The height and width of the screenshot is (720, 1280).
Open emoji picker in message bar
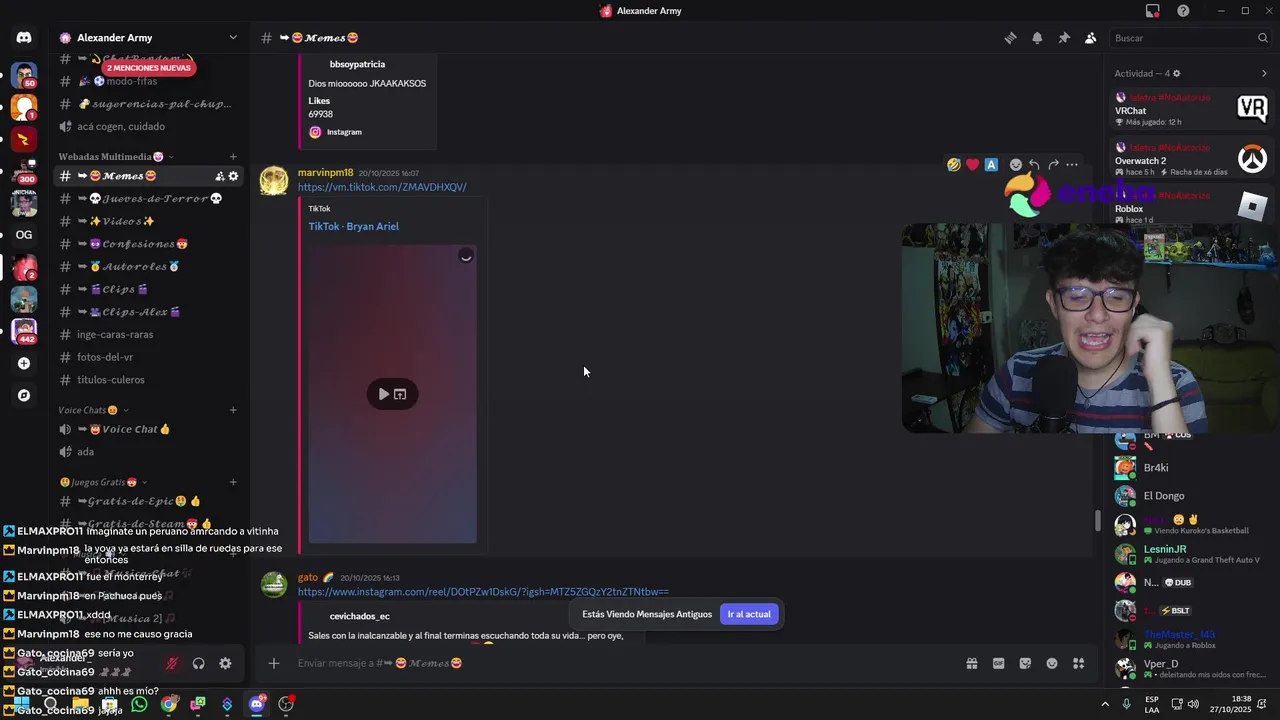(x=1052, y=663)
